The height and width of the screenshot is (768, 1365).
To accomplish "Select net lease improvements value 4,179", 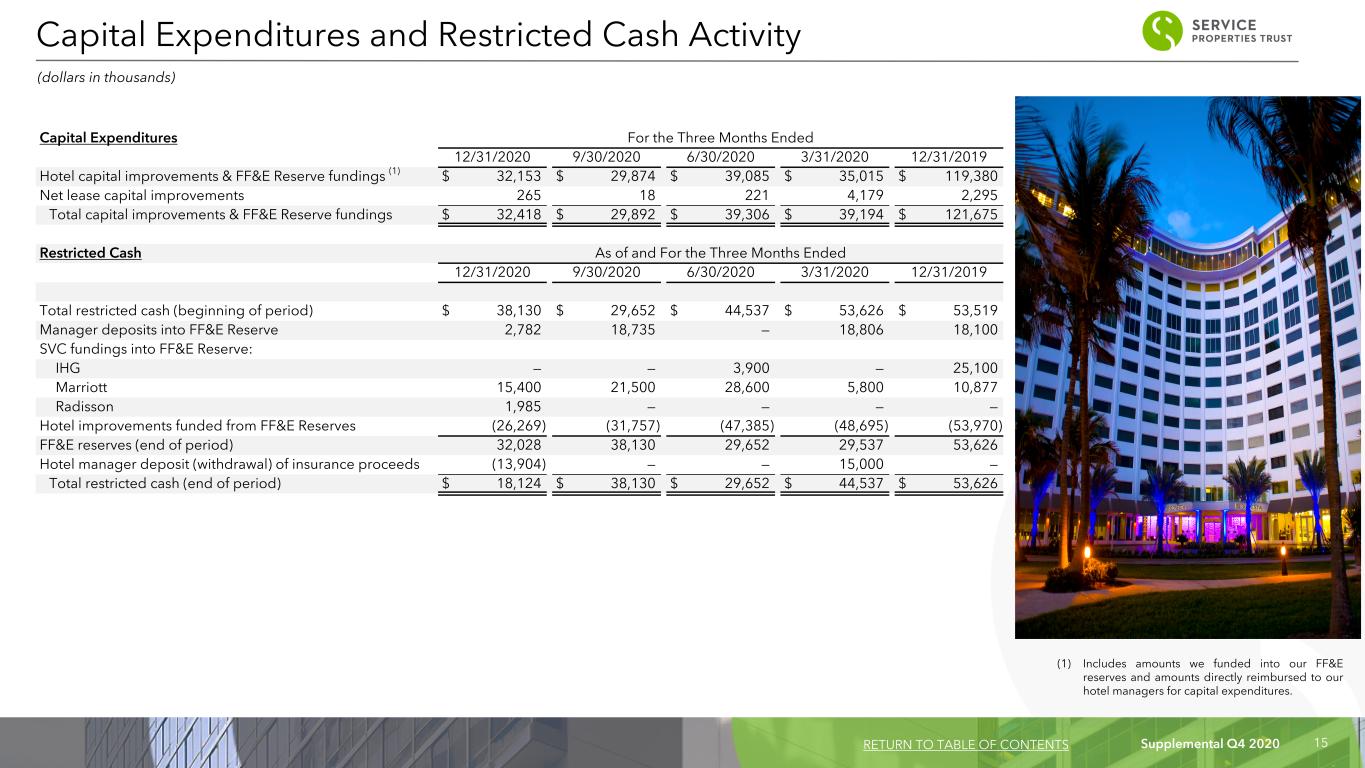I will click(x=864, y=195).
